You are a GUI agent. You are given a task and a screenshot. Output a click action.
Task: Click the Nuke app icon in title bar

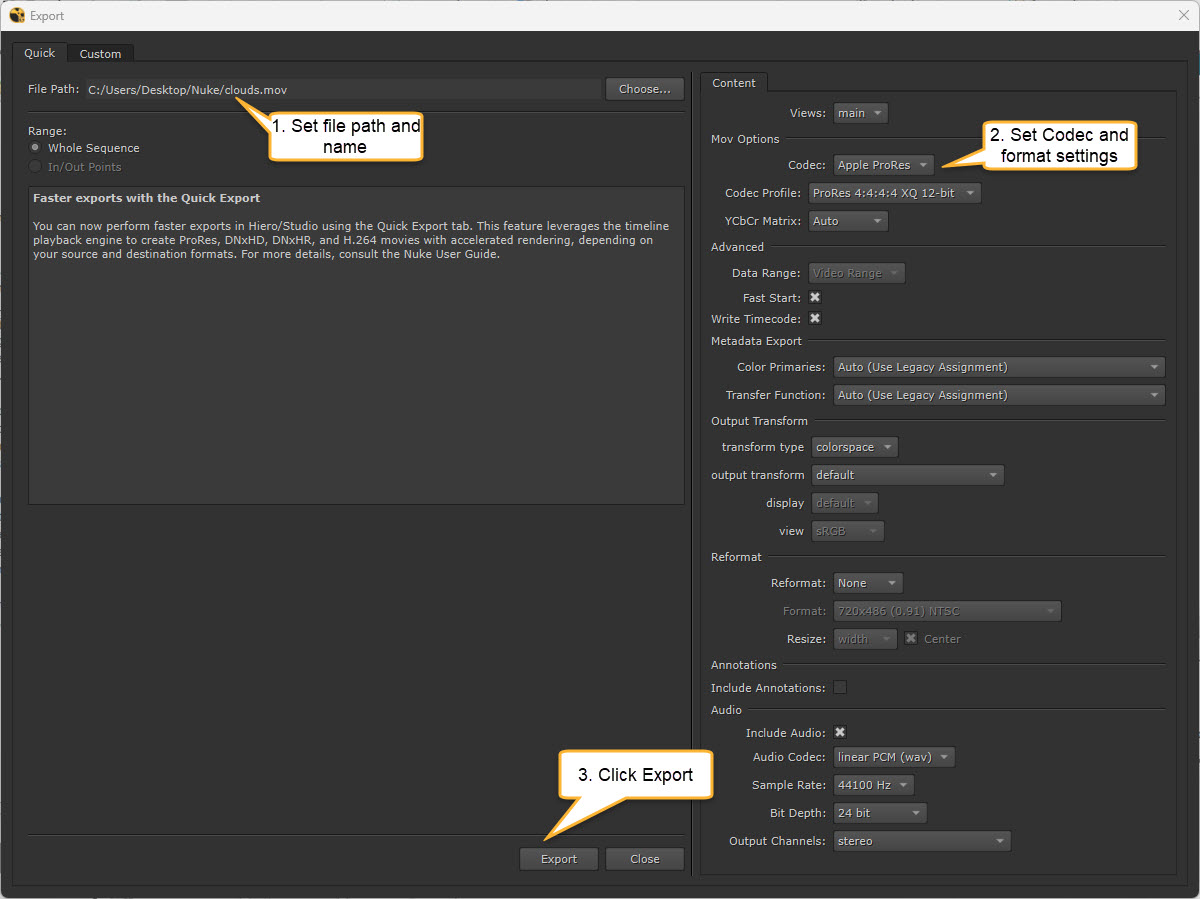click(17, 15)
